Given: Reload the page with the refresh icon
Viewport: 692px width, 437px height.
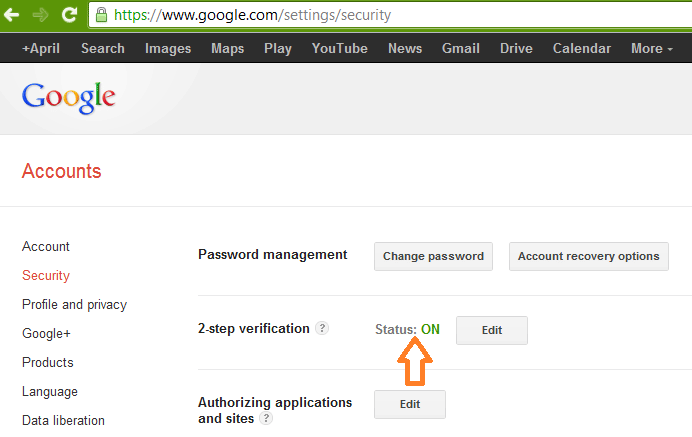Looking at the screenshot, I should 69,15.
